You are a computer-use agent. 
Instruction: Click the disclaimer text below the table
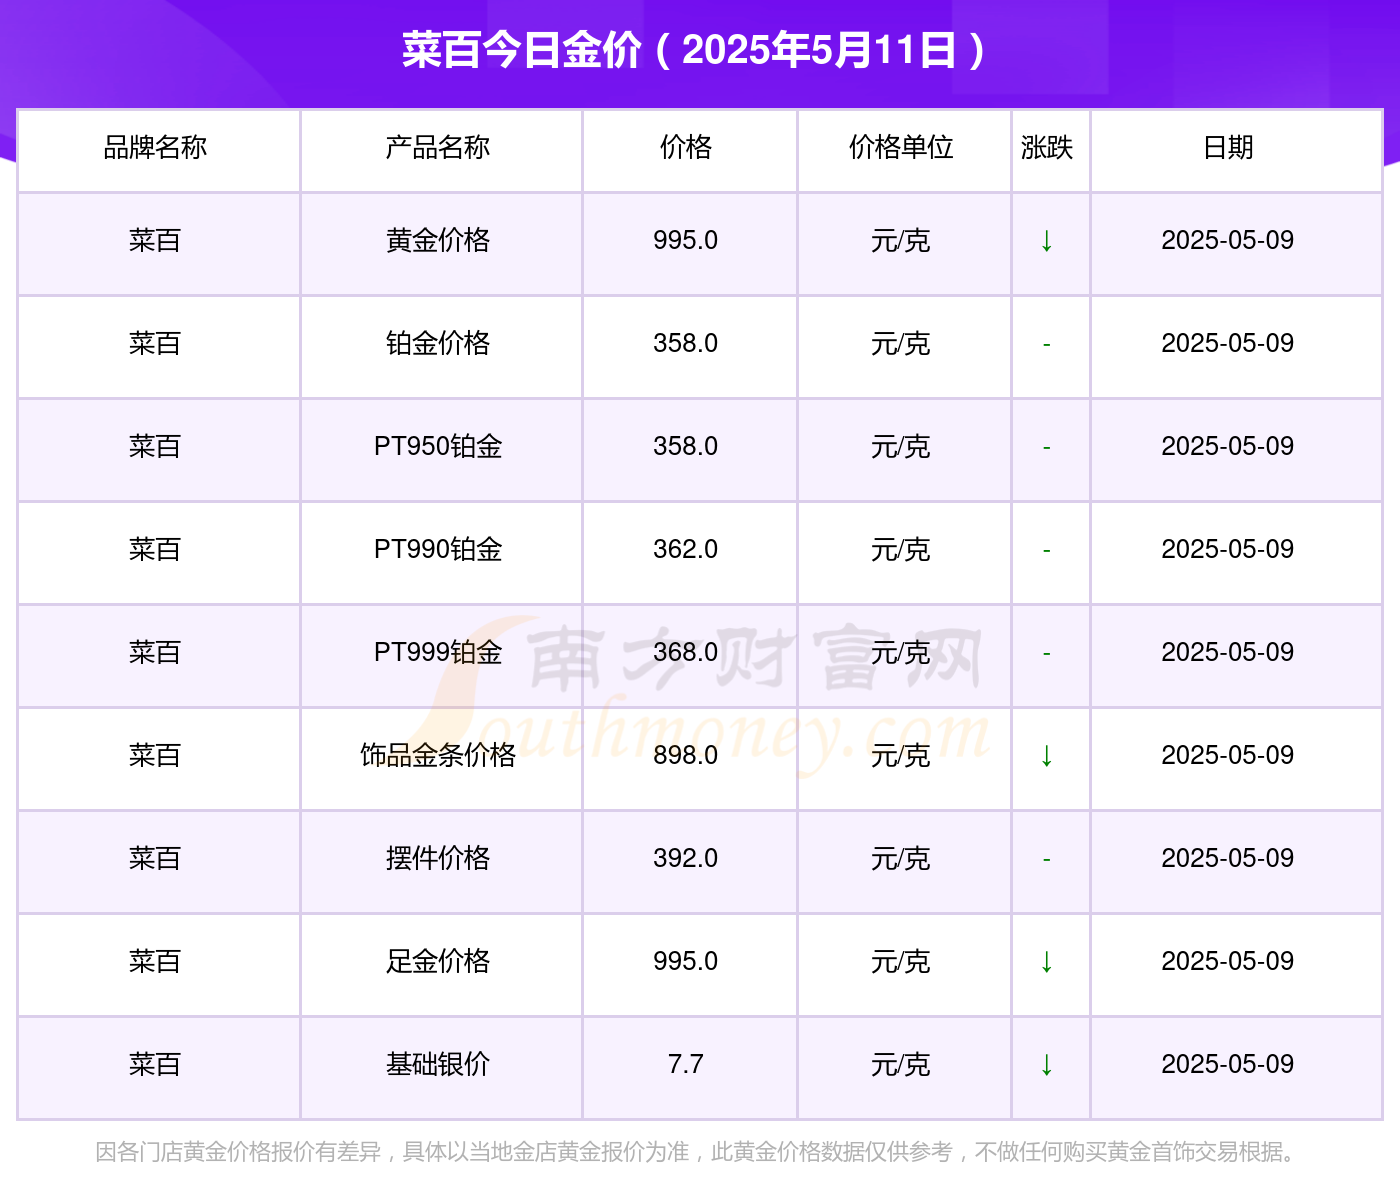[x=698, y=1153]
